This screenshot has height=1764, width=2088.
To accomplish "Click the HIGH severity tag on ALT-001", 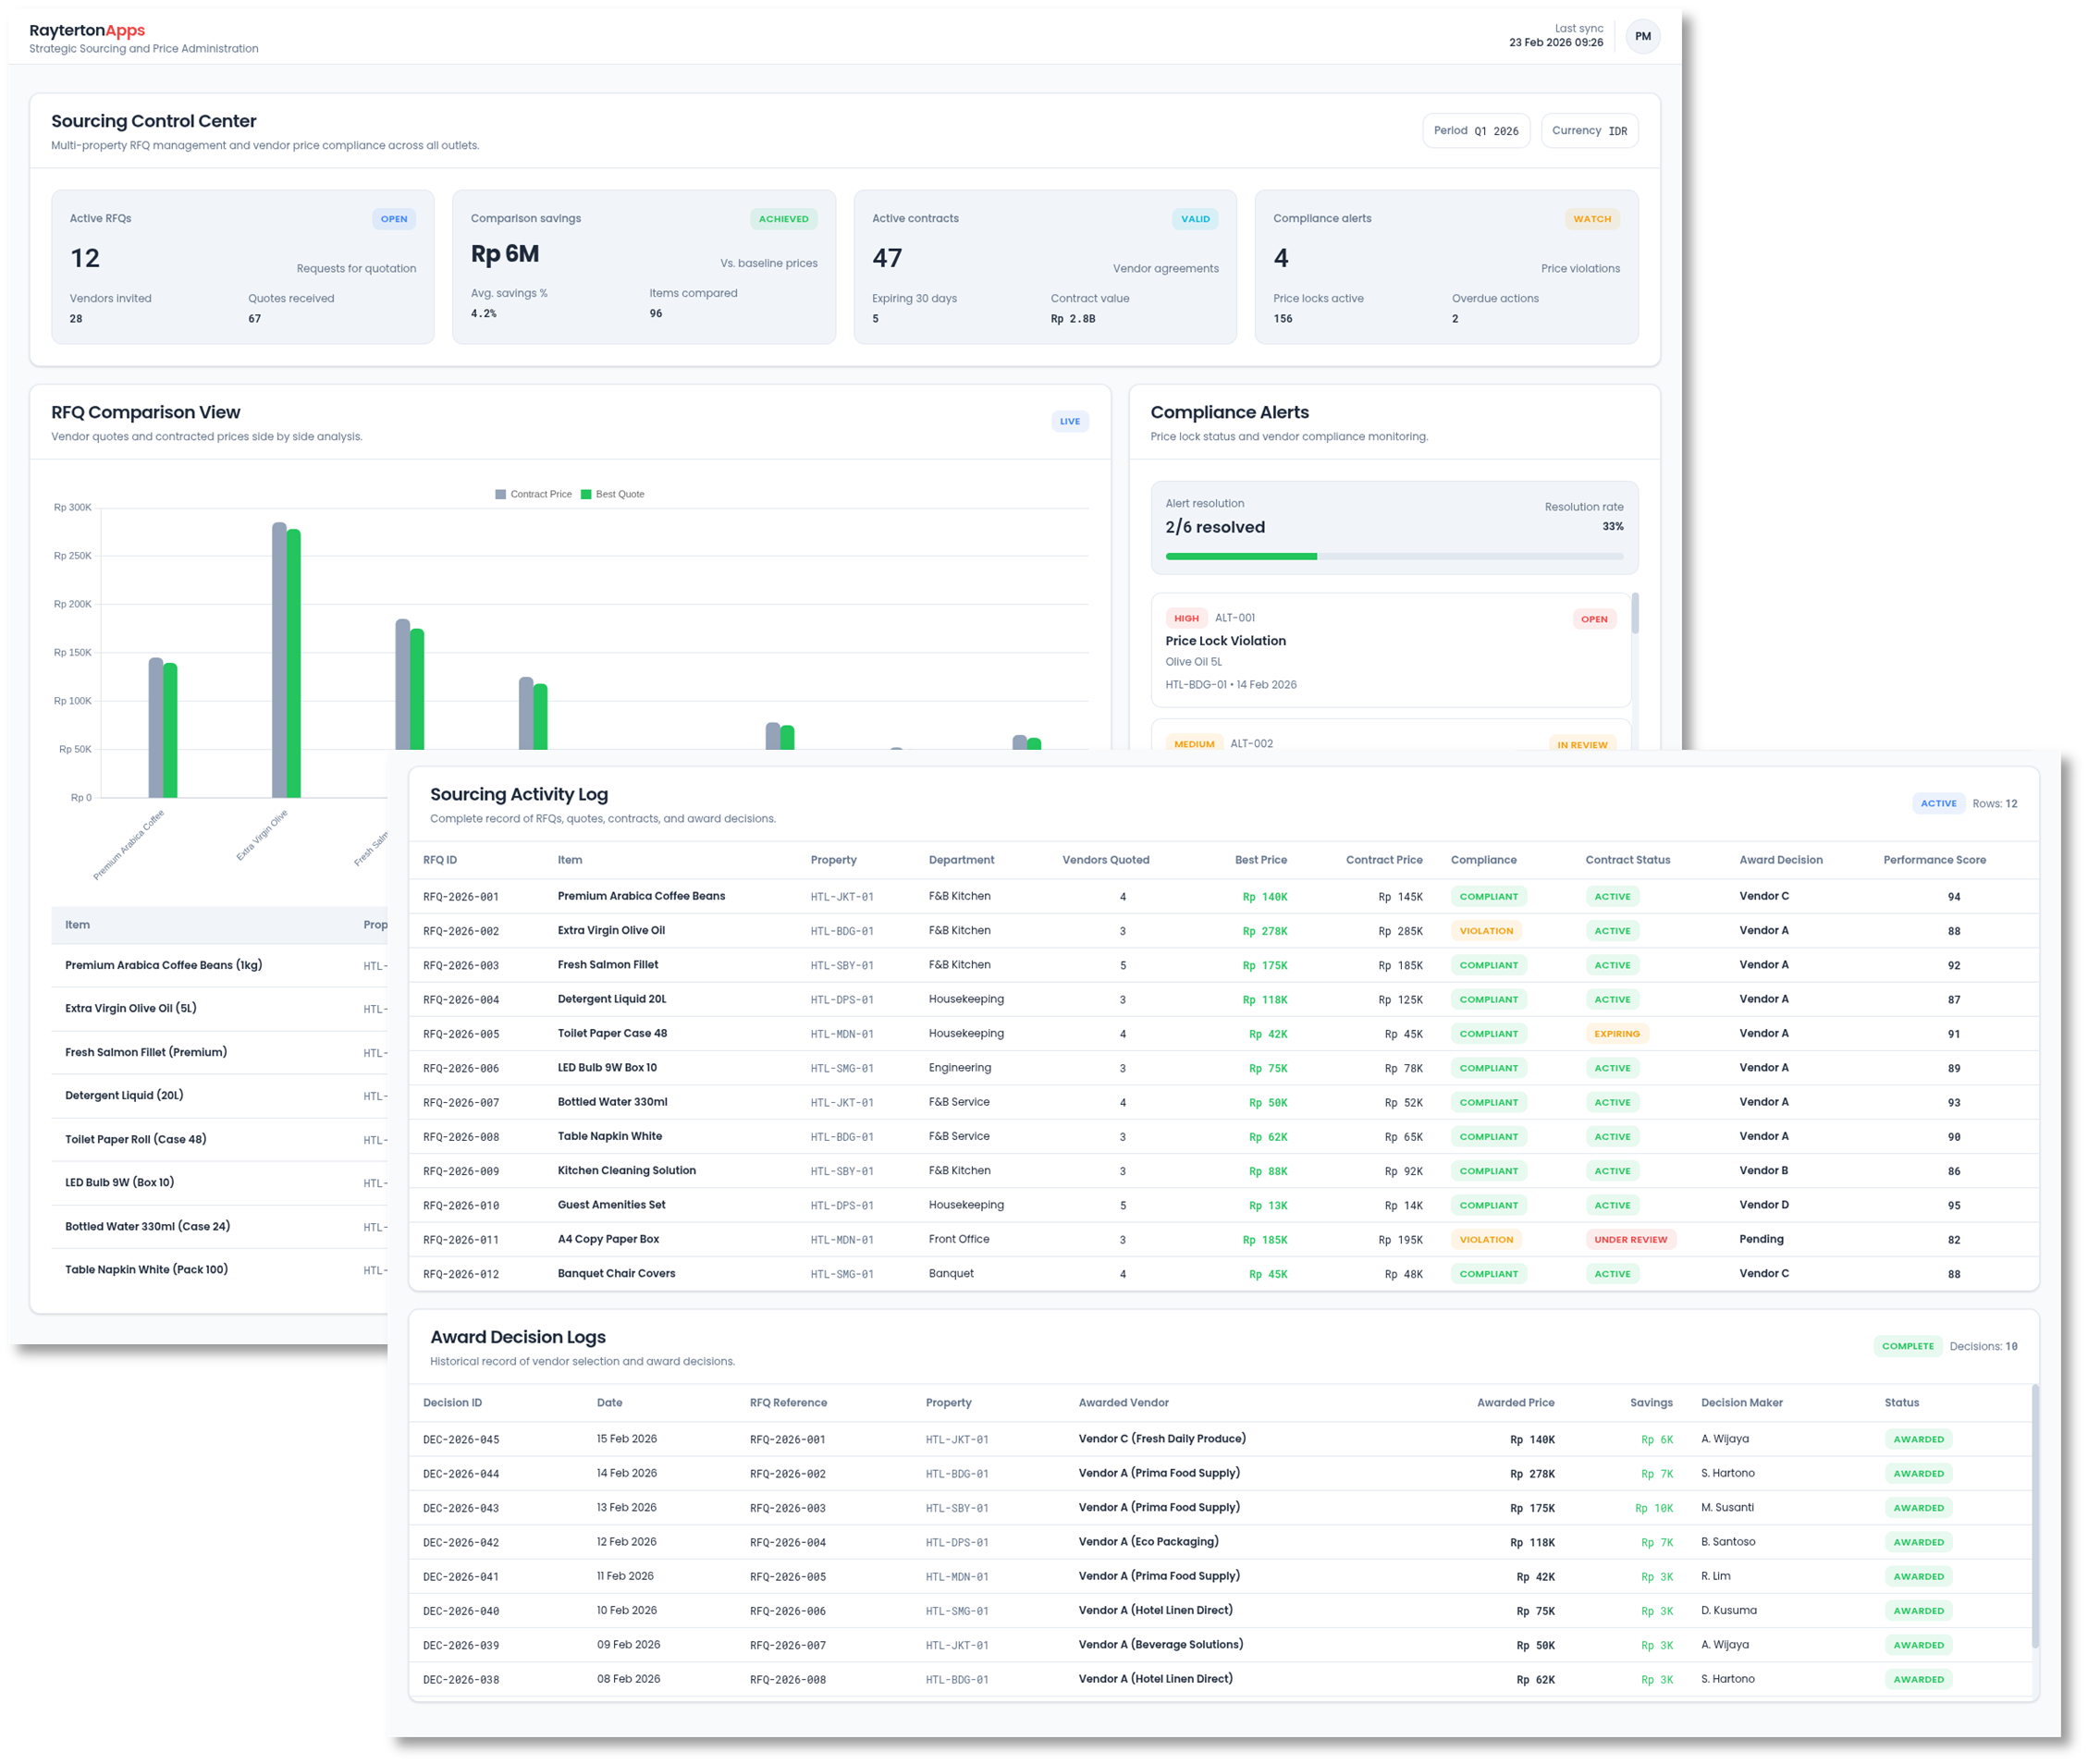I will pyautogui.click(x=1186, y=618).
